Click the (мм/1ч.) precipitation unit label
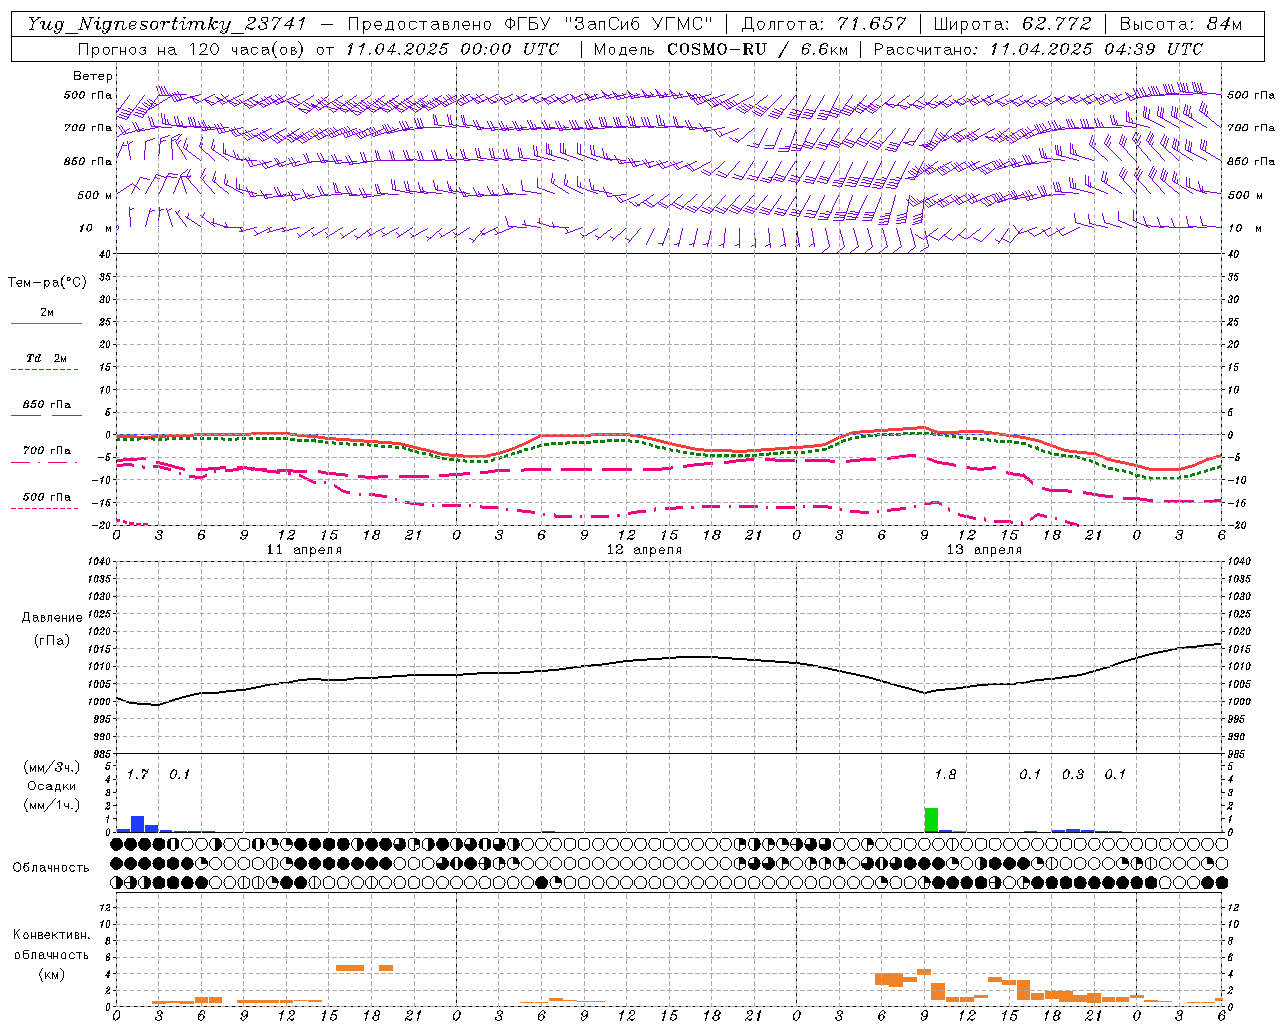Image resolution: width=1280 pixels, height=1024 pixels. point(52,804)
